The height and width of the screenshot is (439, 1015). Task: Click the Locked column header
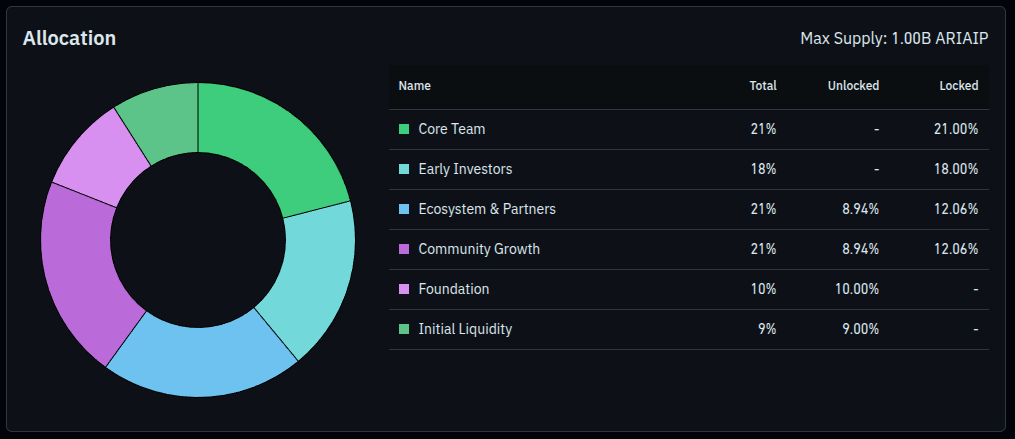coord(958,86)
